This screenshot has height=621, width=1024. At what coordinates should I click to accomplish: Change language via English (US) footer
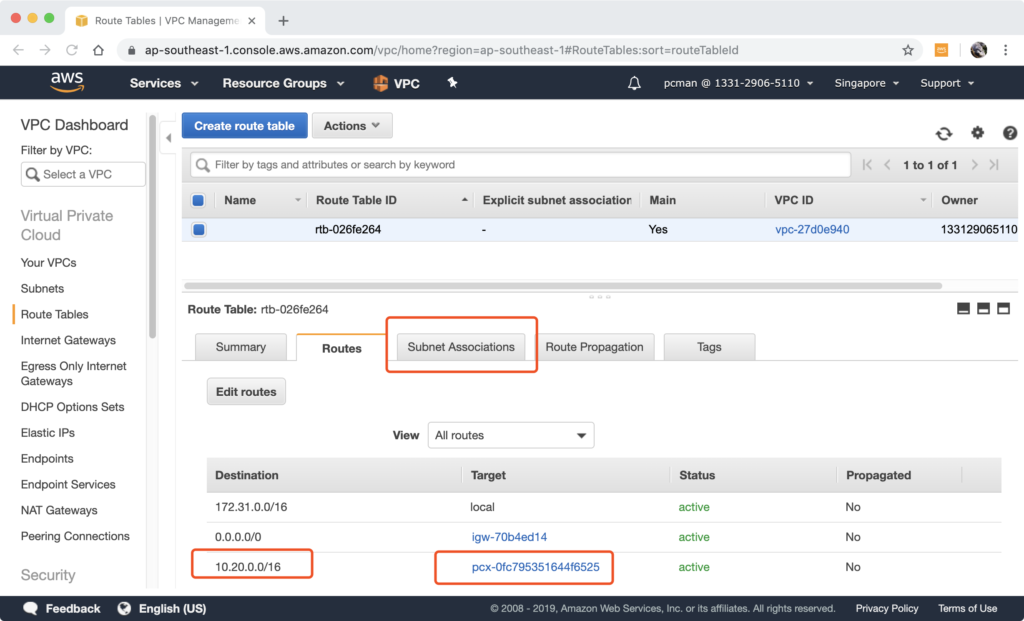tap(162, 609)
